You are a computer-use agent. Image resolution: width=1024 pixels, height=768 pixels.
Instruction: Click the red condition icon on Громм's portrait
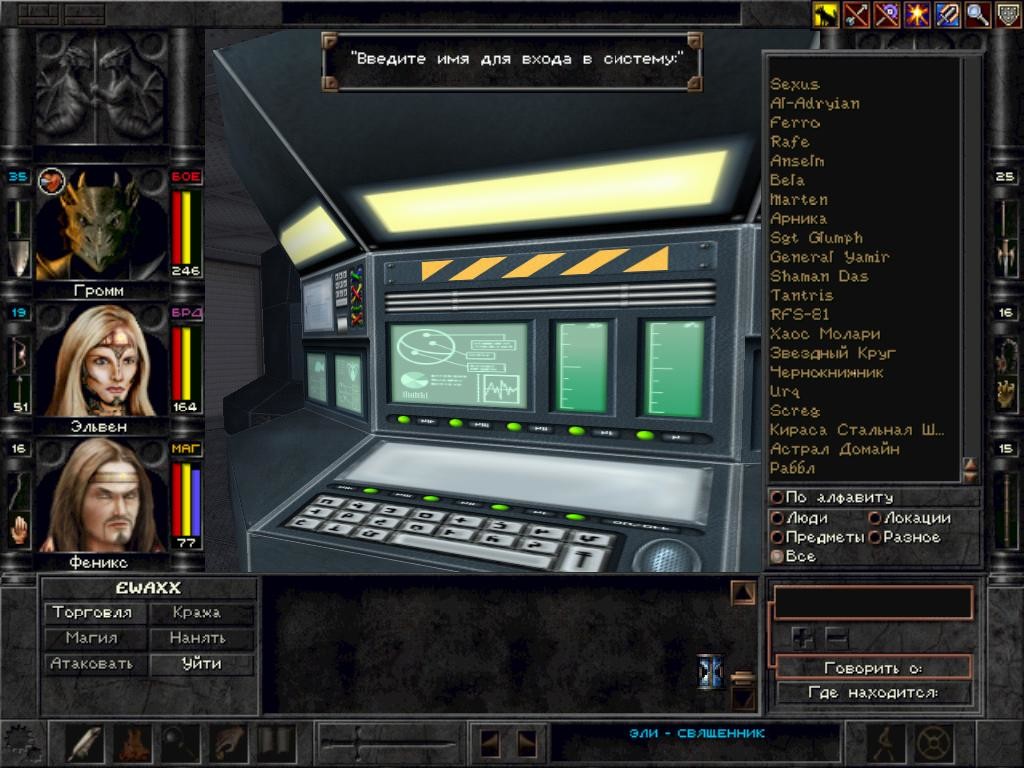tap(52, 182)
